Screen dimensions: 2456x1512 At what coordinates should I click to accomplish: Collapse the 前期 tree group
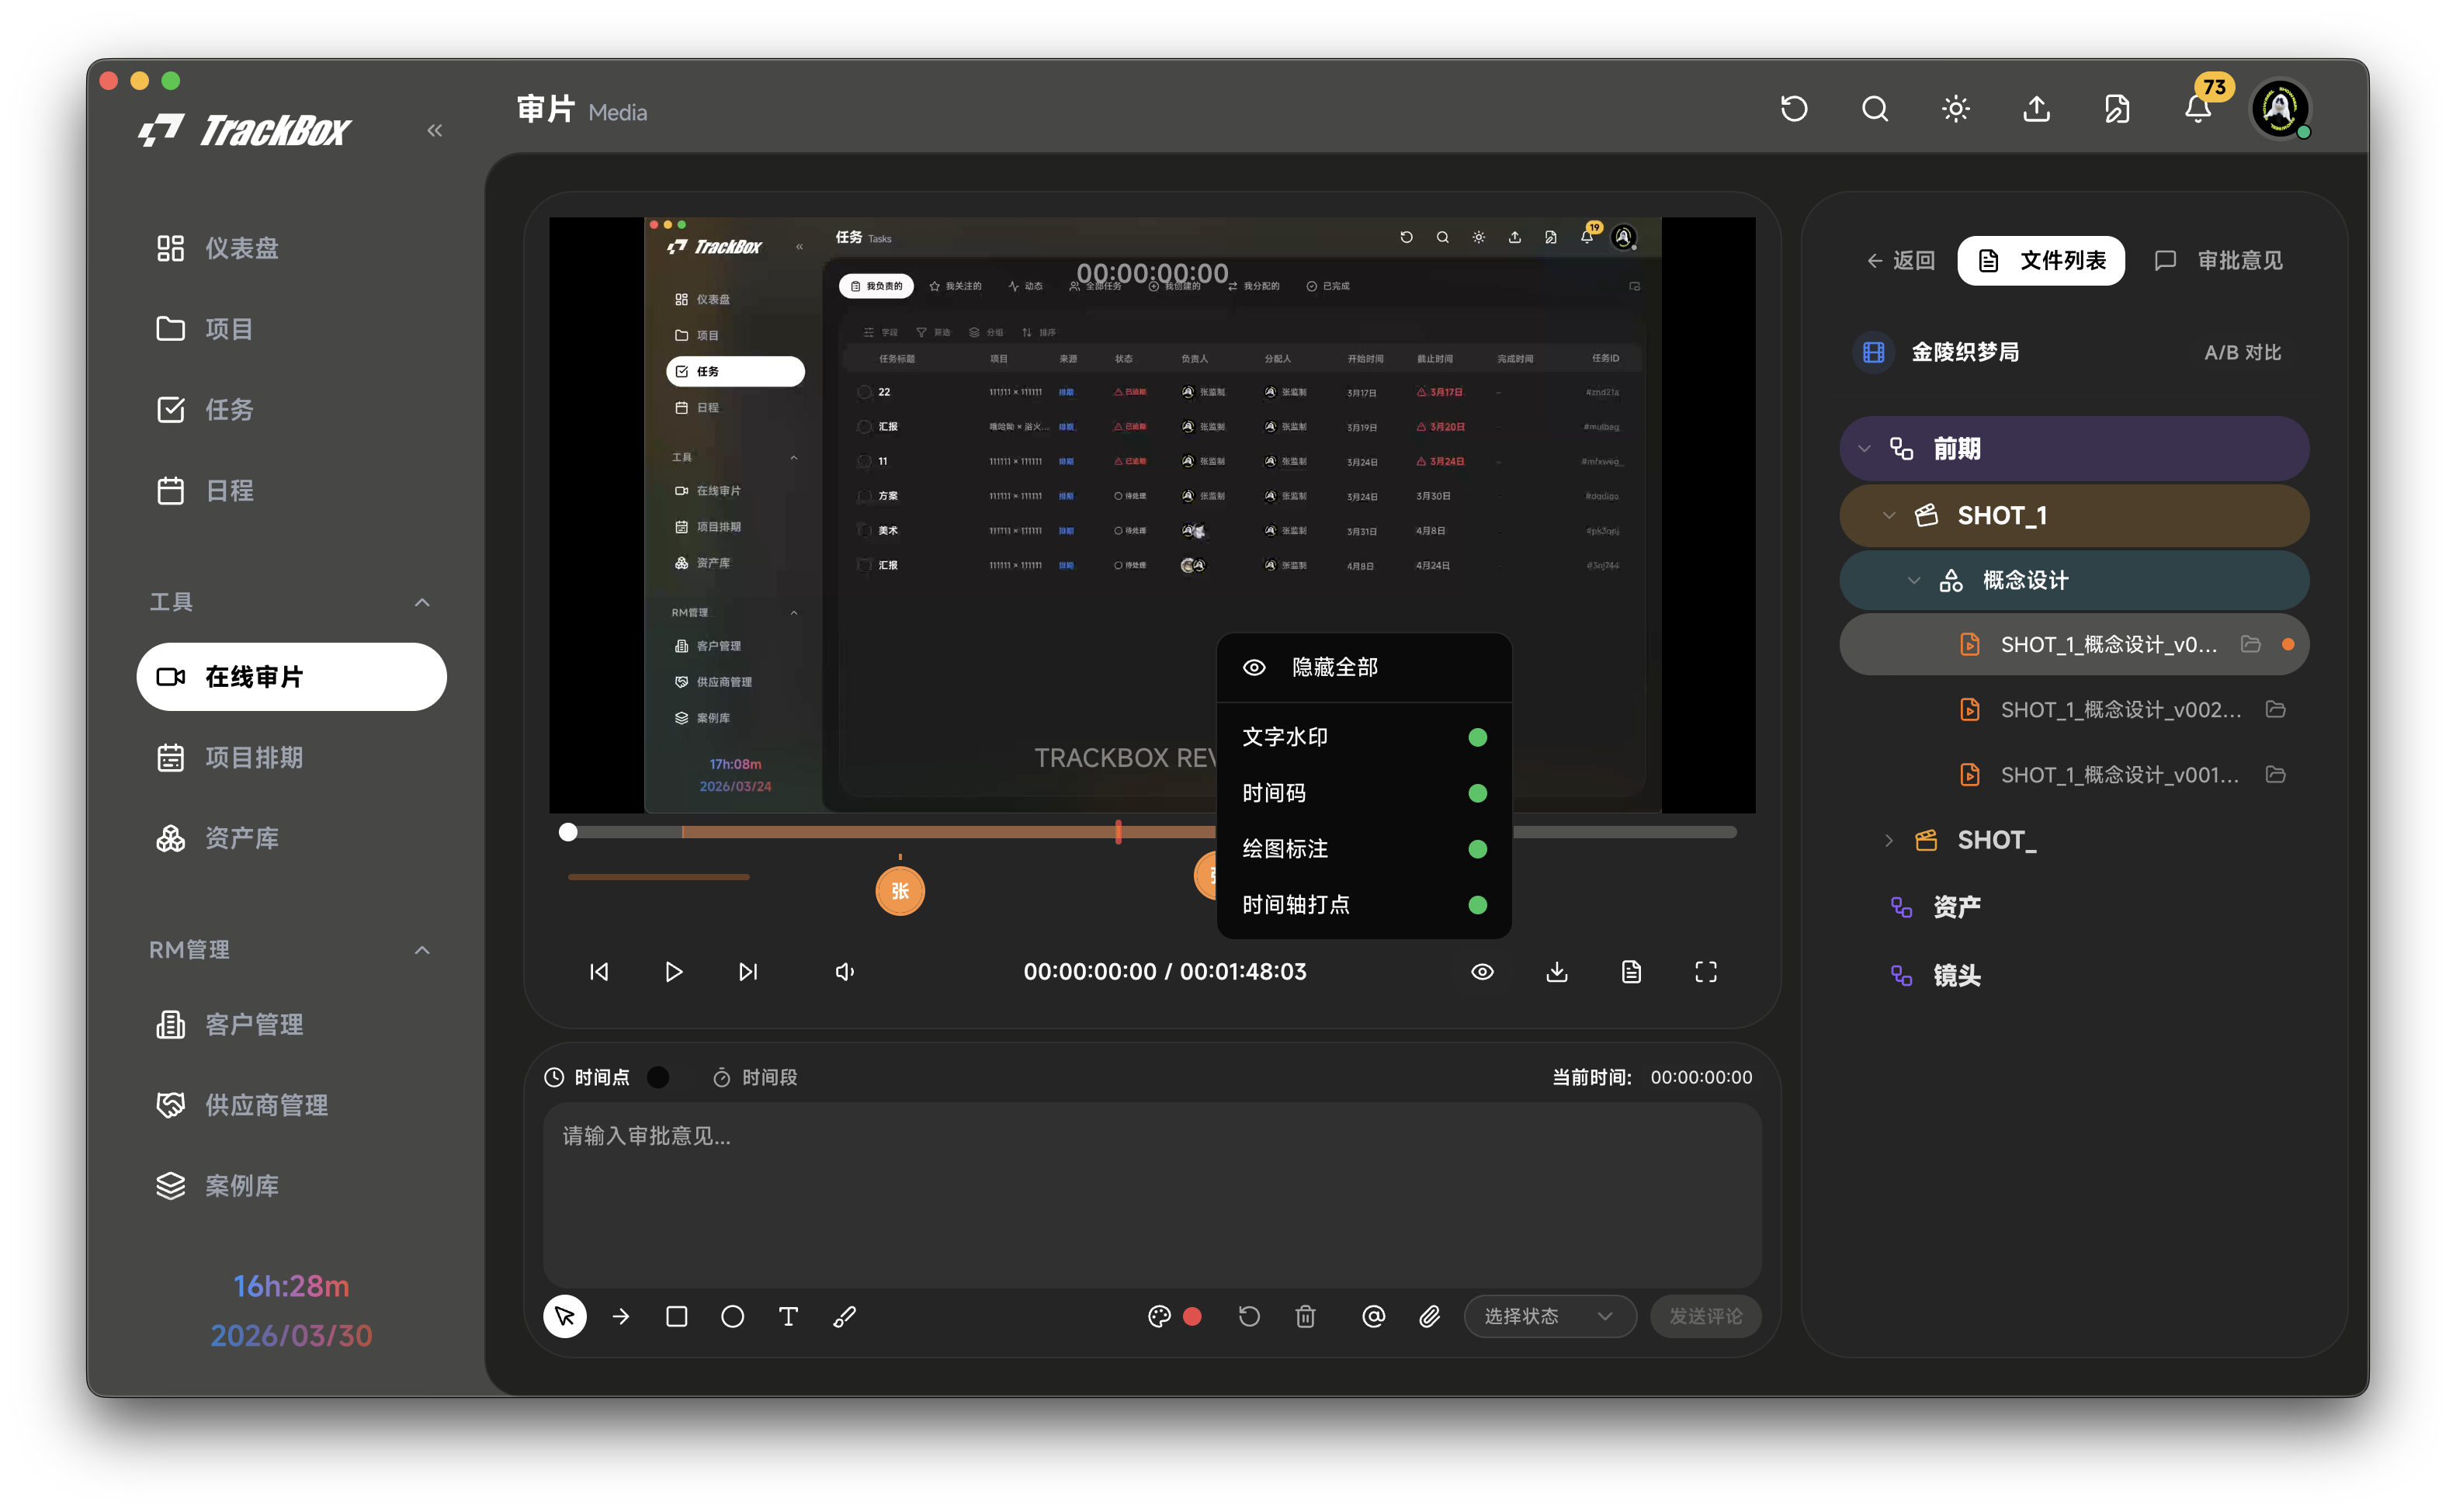click(x=1864, y=449)
